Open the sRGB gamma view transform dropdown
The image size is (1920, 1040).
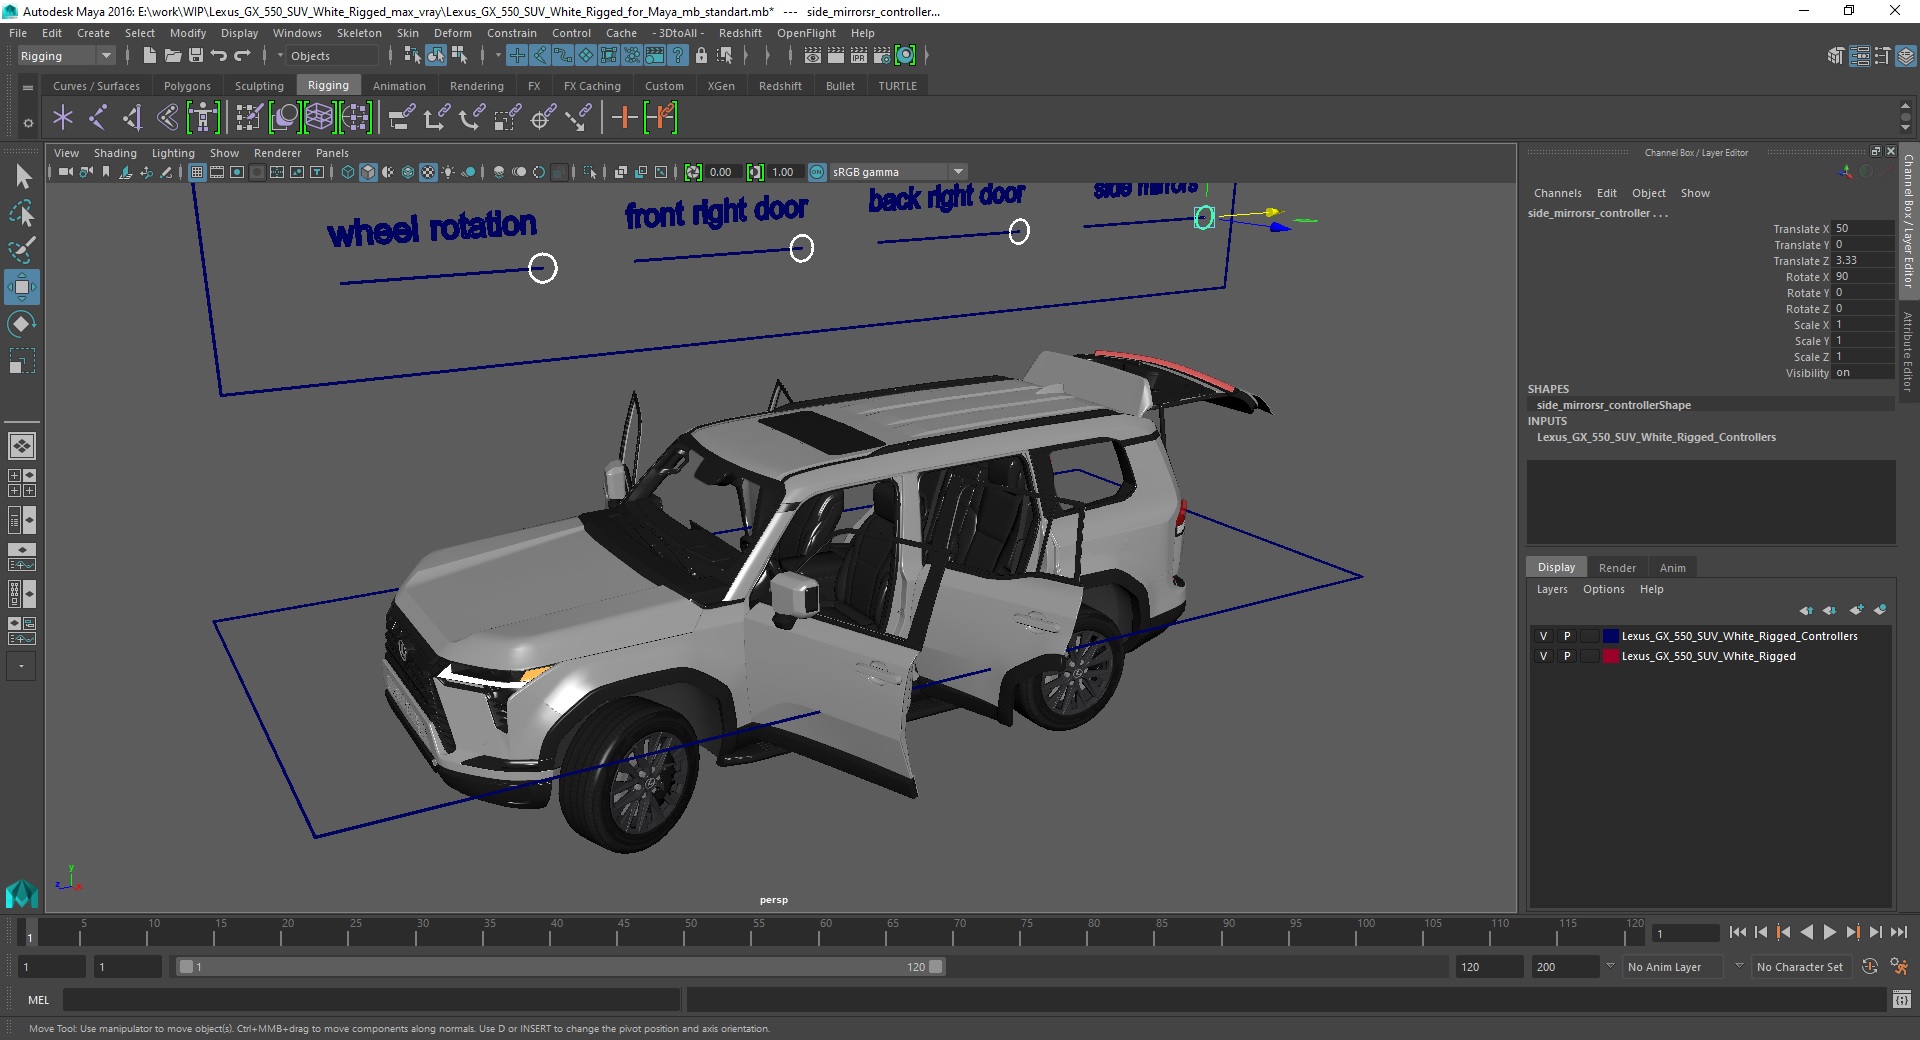[898, 172]
